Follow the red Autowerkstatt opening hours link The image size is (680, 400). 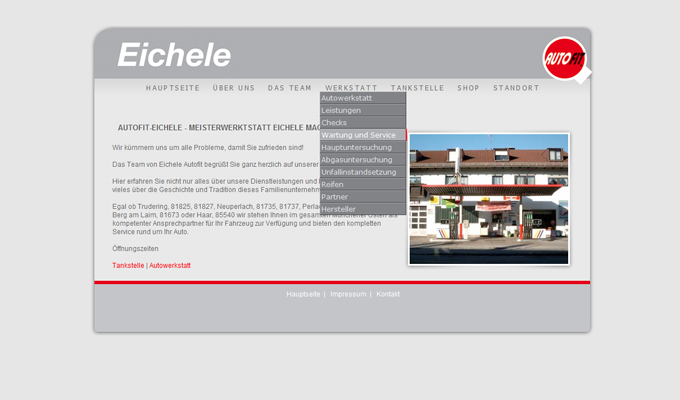170,266
